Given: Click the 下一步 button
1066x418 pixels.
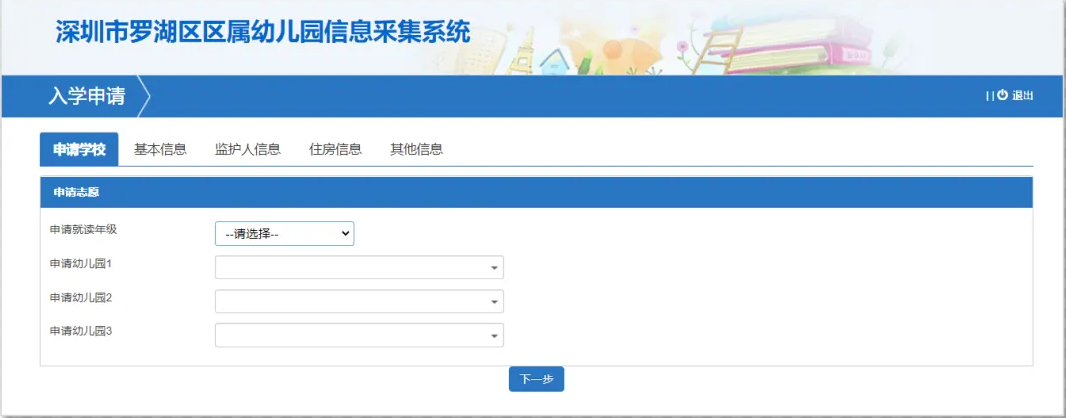Looking at the screenshot, I should (536, 379).
